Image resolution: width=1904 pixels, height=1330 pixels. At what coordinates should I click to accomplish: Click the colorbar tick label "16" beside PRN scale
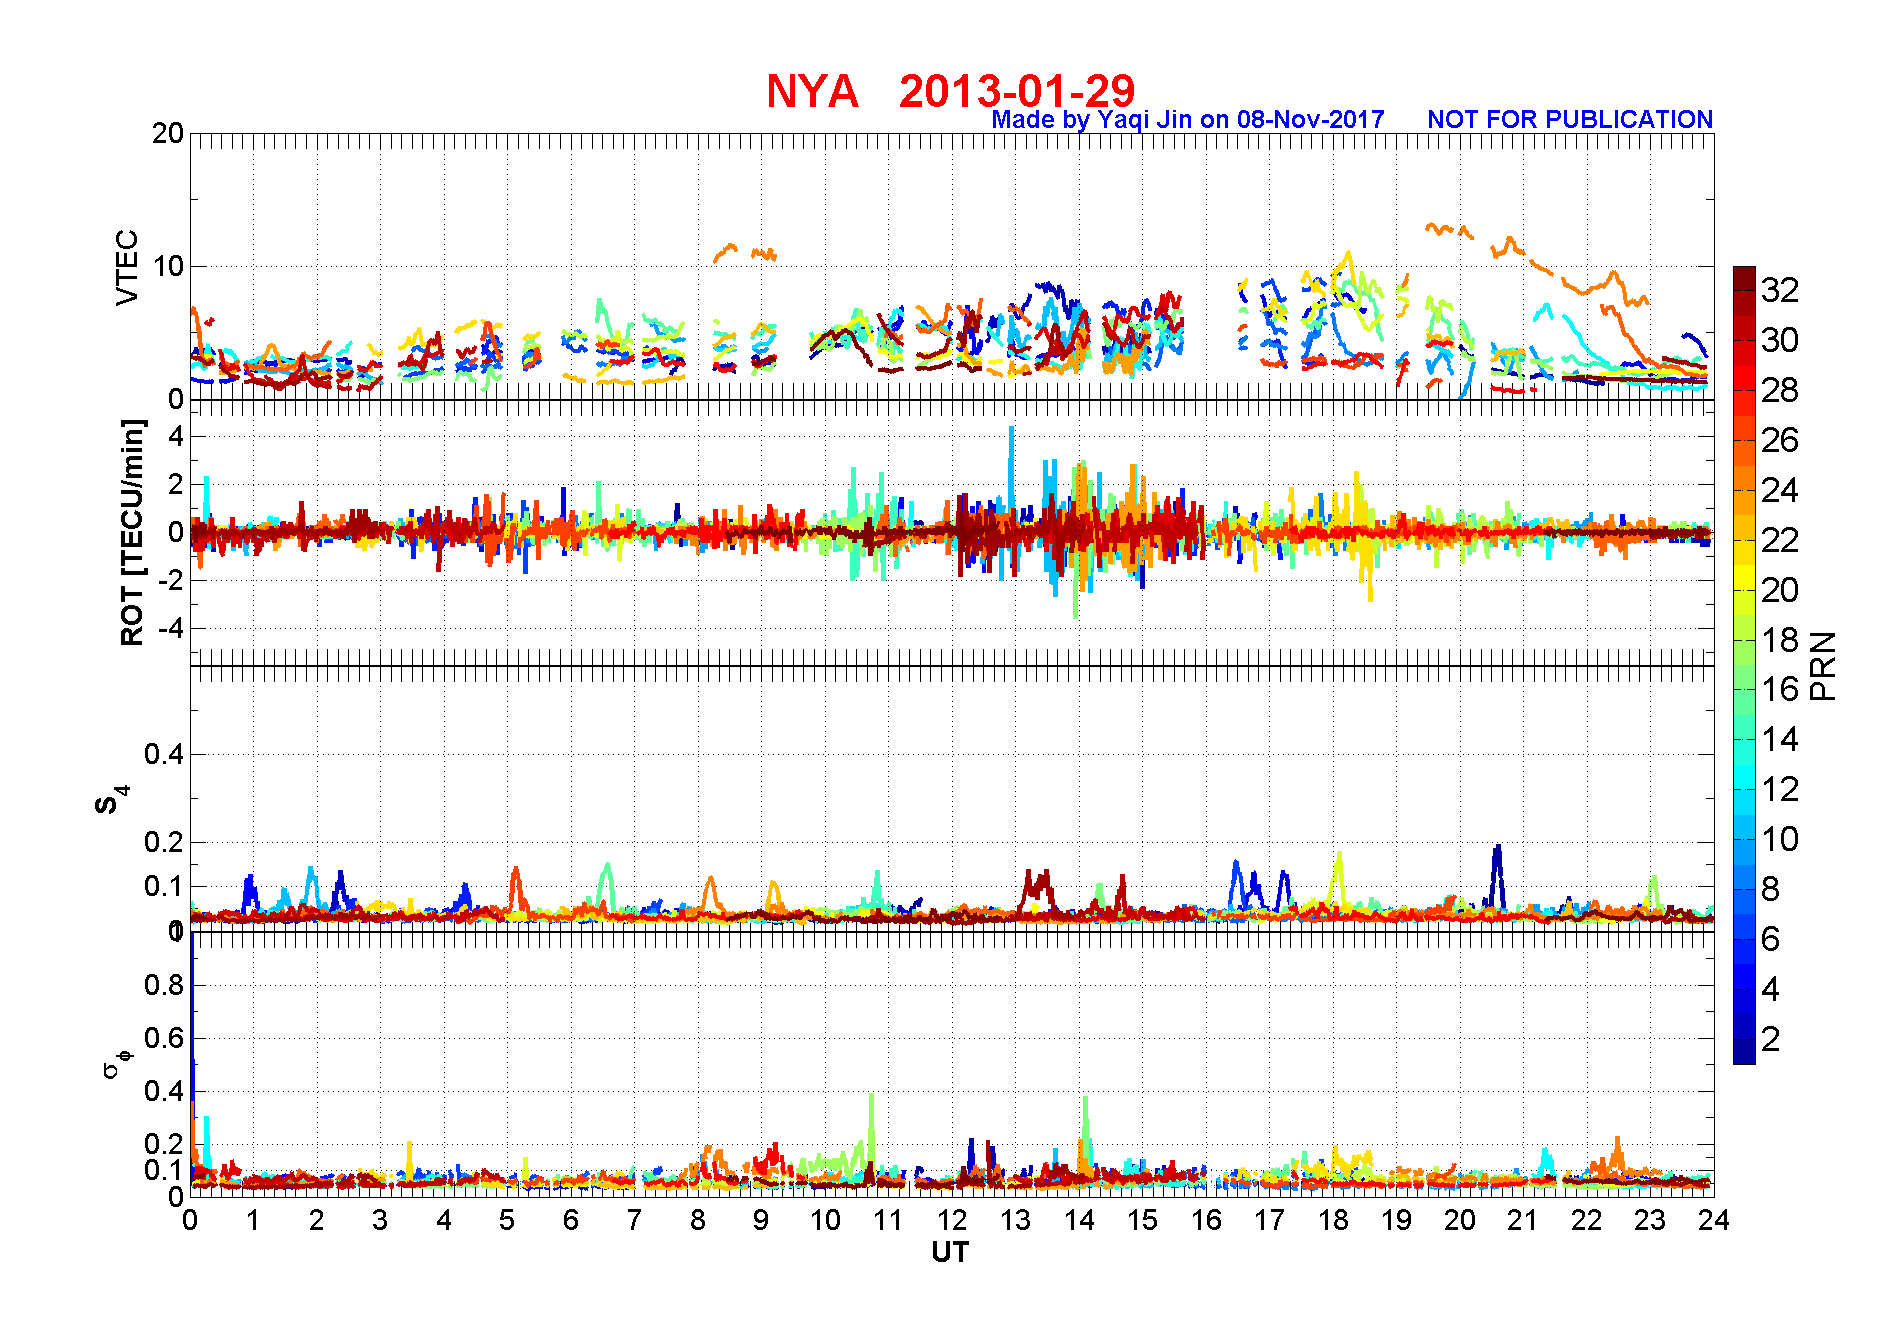click(x=1780, y=689)
